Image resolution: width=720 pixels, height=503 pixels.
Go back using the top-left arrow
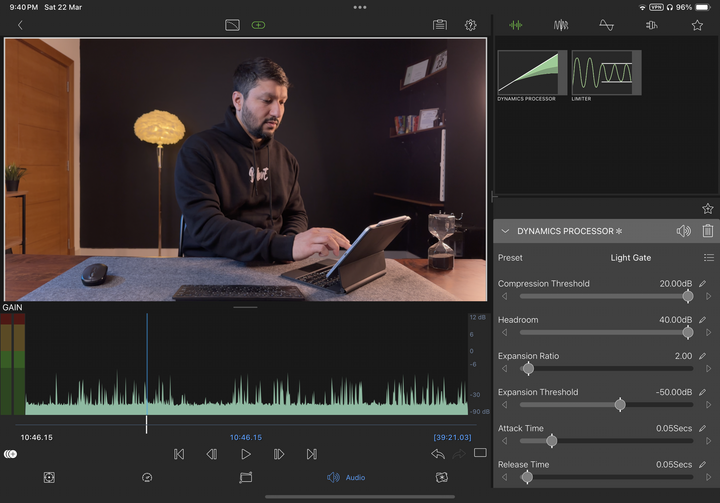pos(20,25)
